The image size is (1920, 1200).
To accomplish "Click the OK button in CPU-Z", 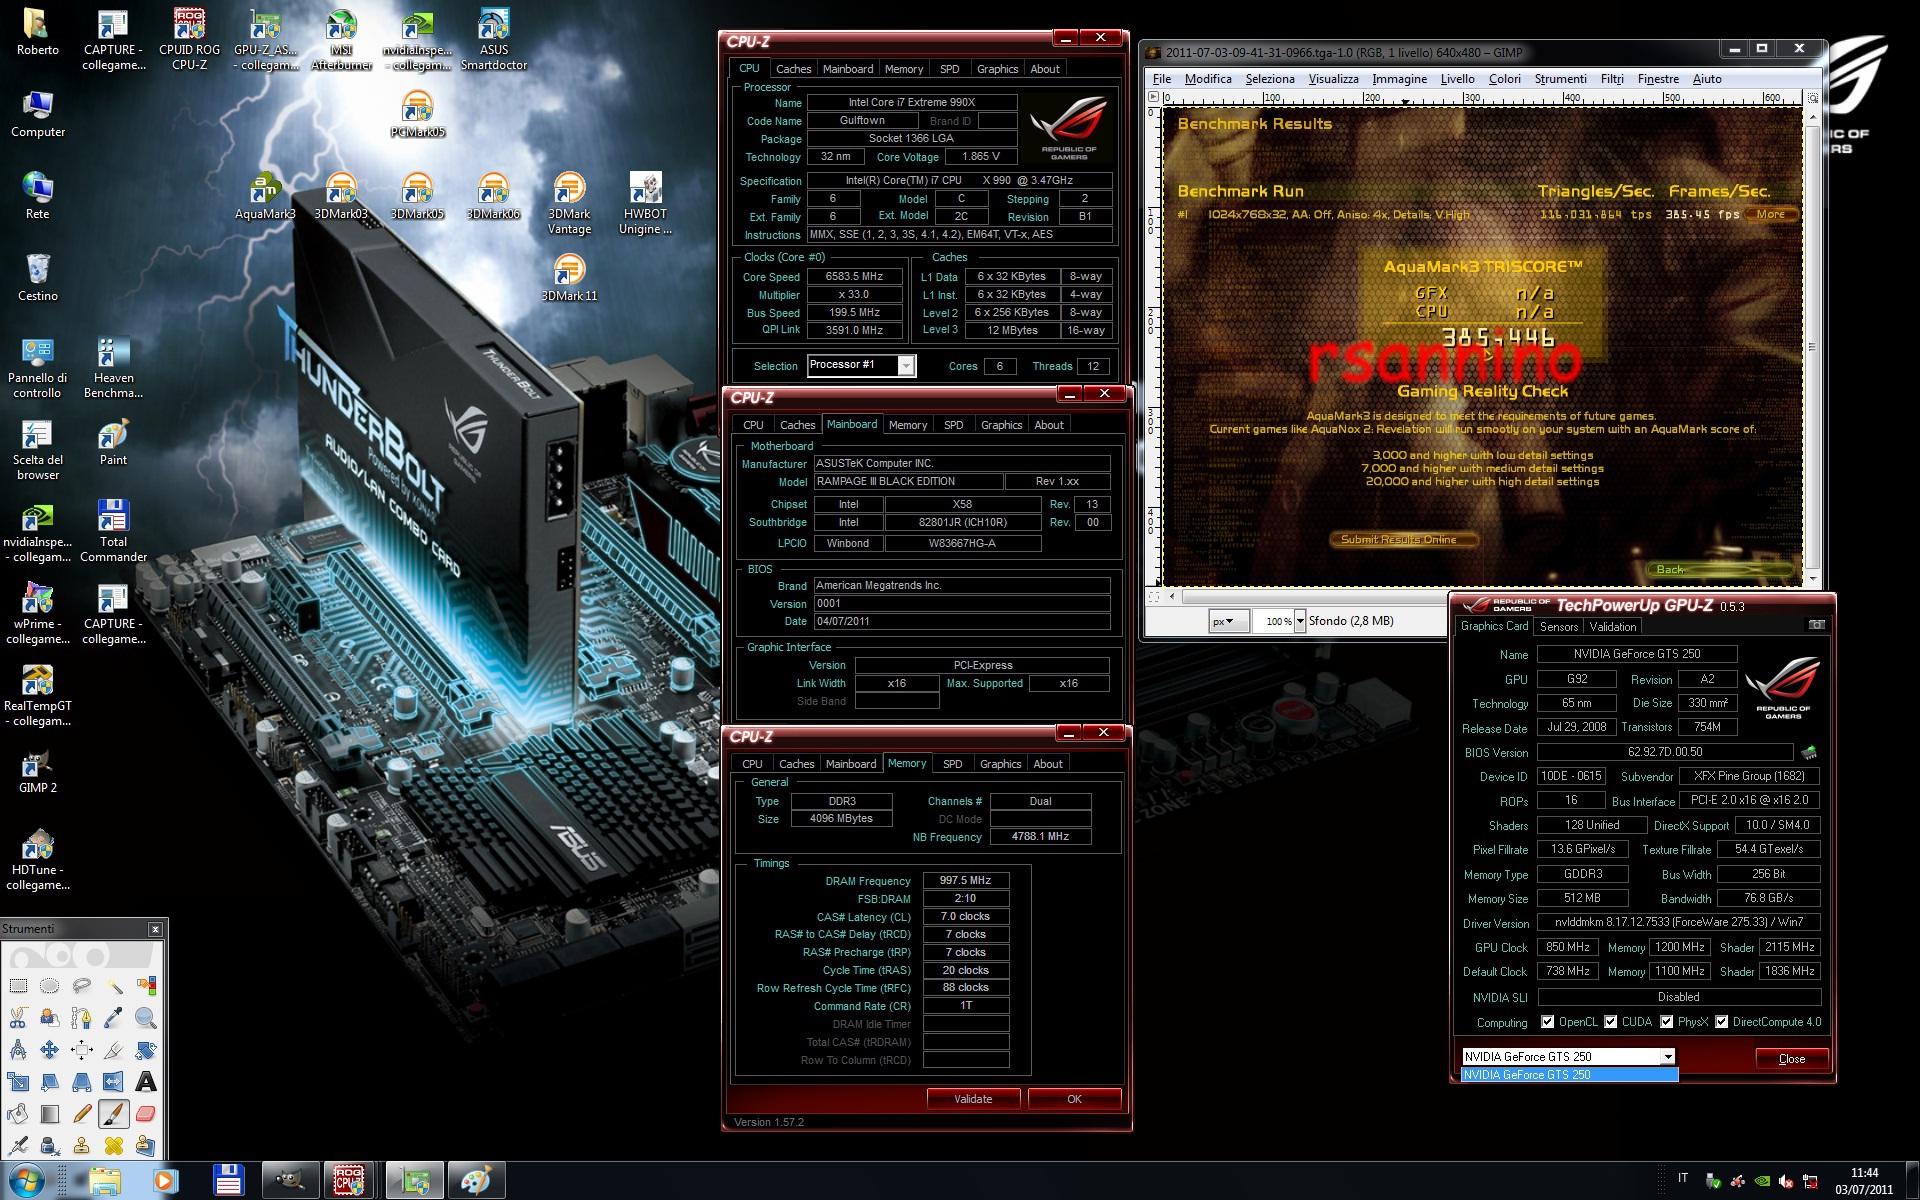I will pyautogui.click(x=1074, y=1099).
